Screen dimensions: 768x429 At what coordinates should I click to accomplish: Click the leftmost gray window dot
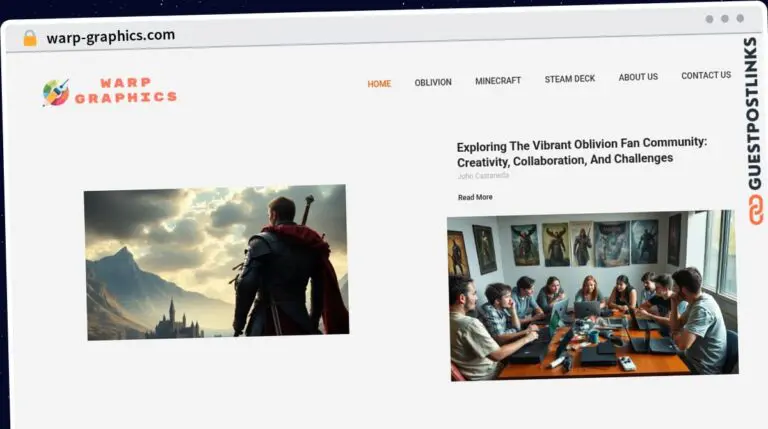pyautogui.click(x=709, y=19)
